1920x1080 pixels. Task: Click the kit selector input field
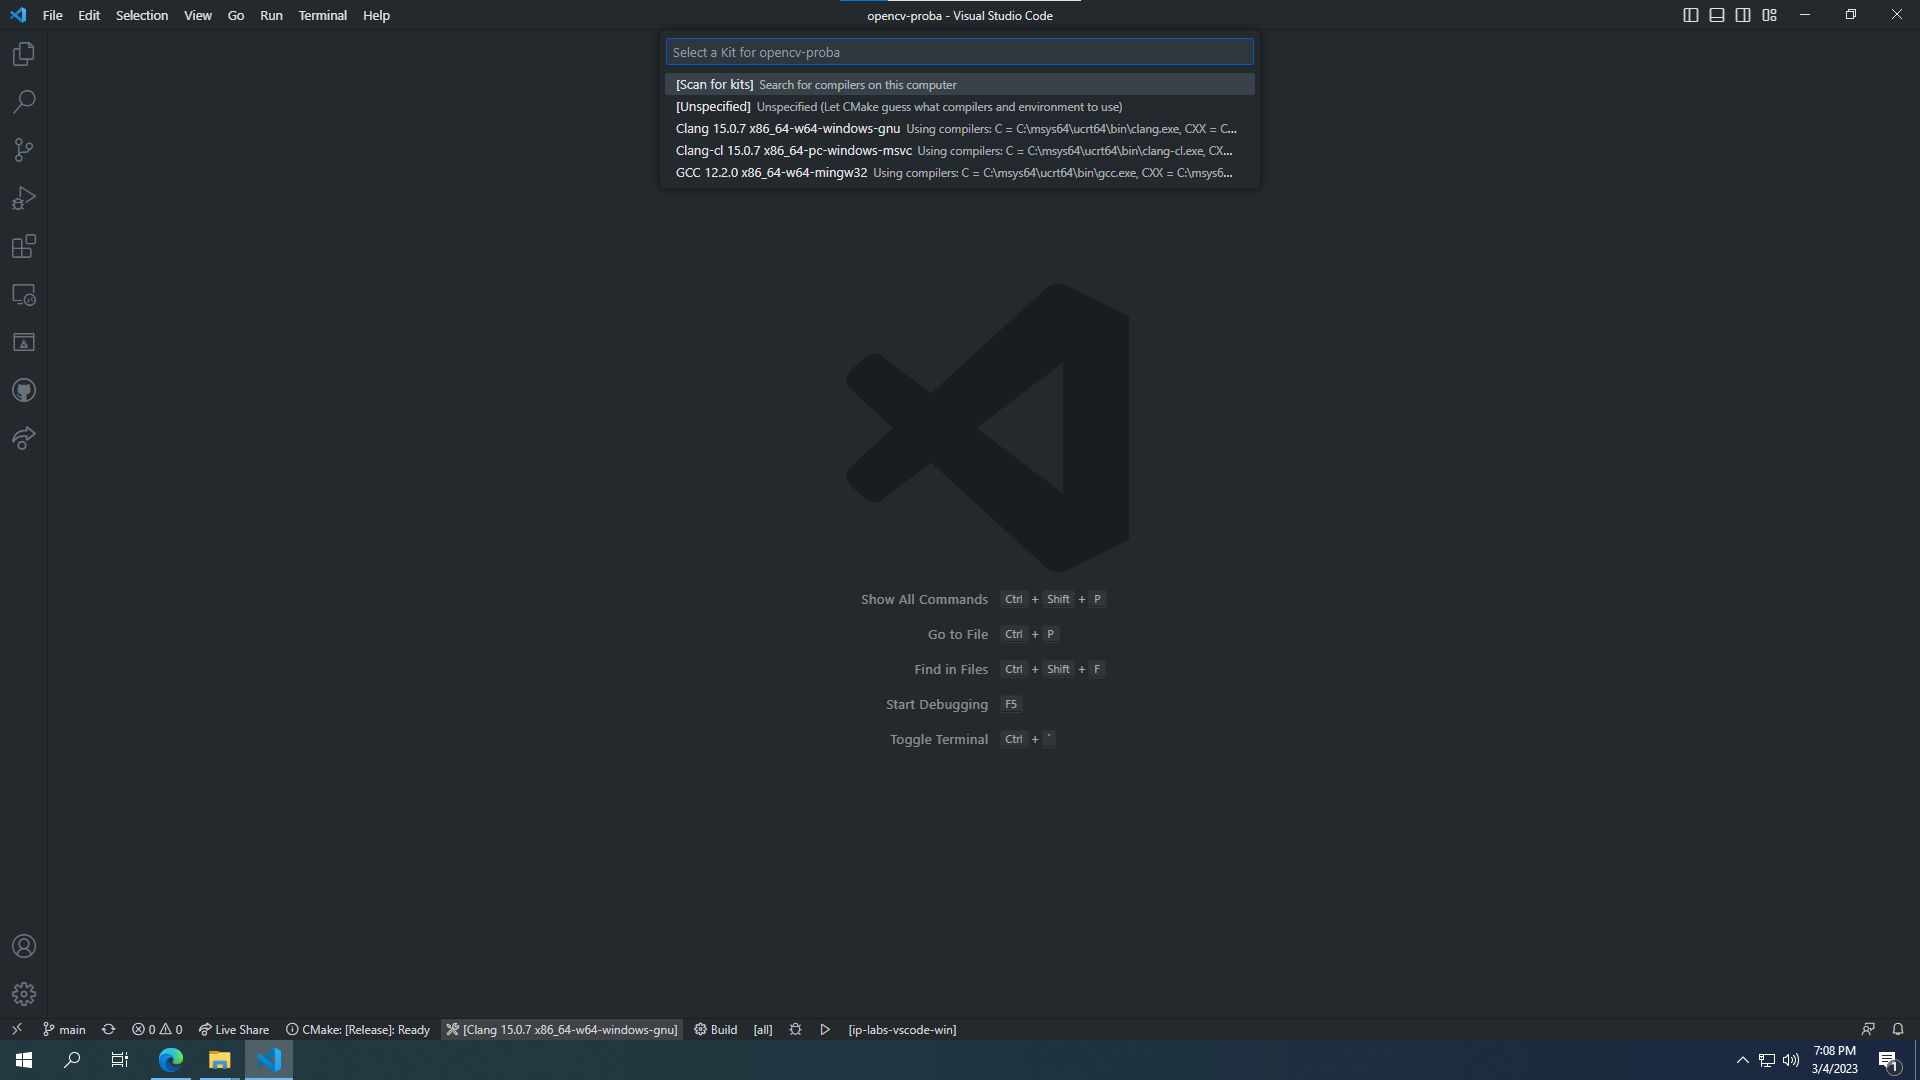[x=960, y=51]
